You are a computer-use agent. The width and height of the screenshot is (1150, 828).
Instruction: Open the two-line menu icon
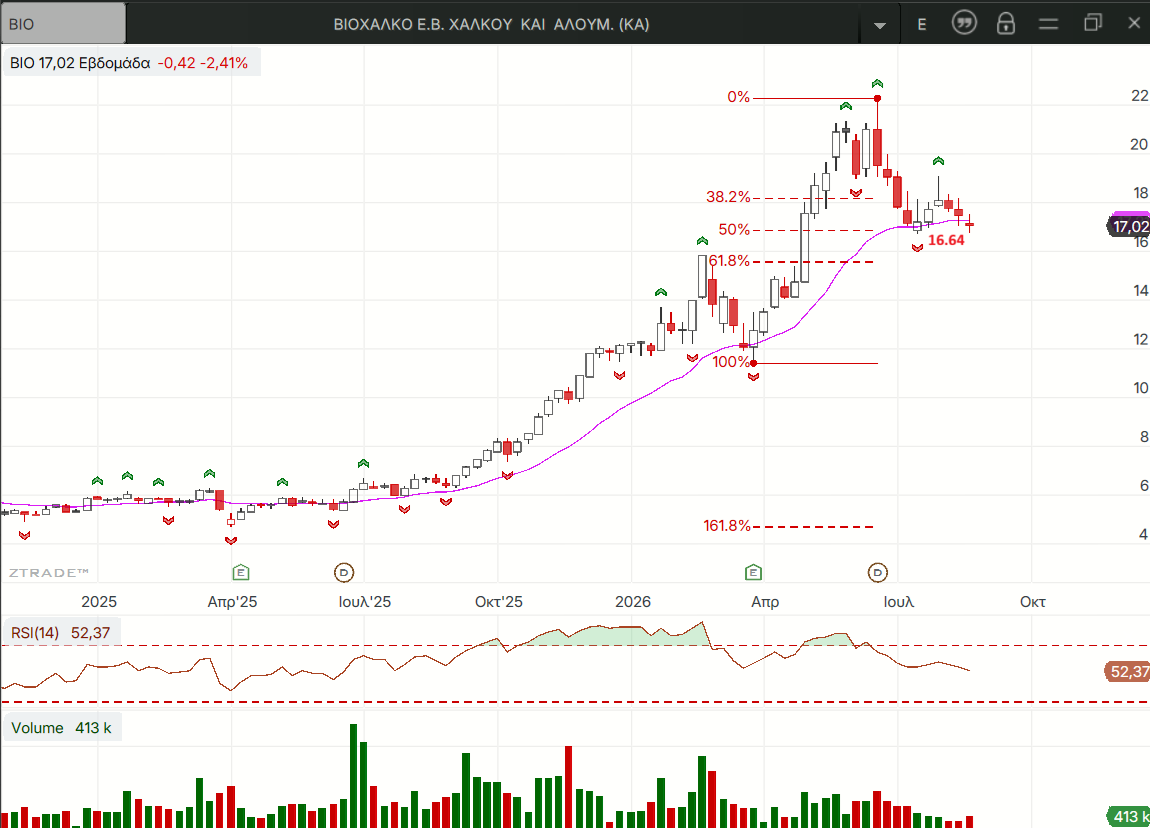[1049, 24]
